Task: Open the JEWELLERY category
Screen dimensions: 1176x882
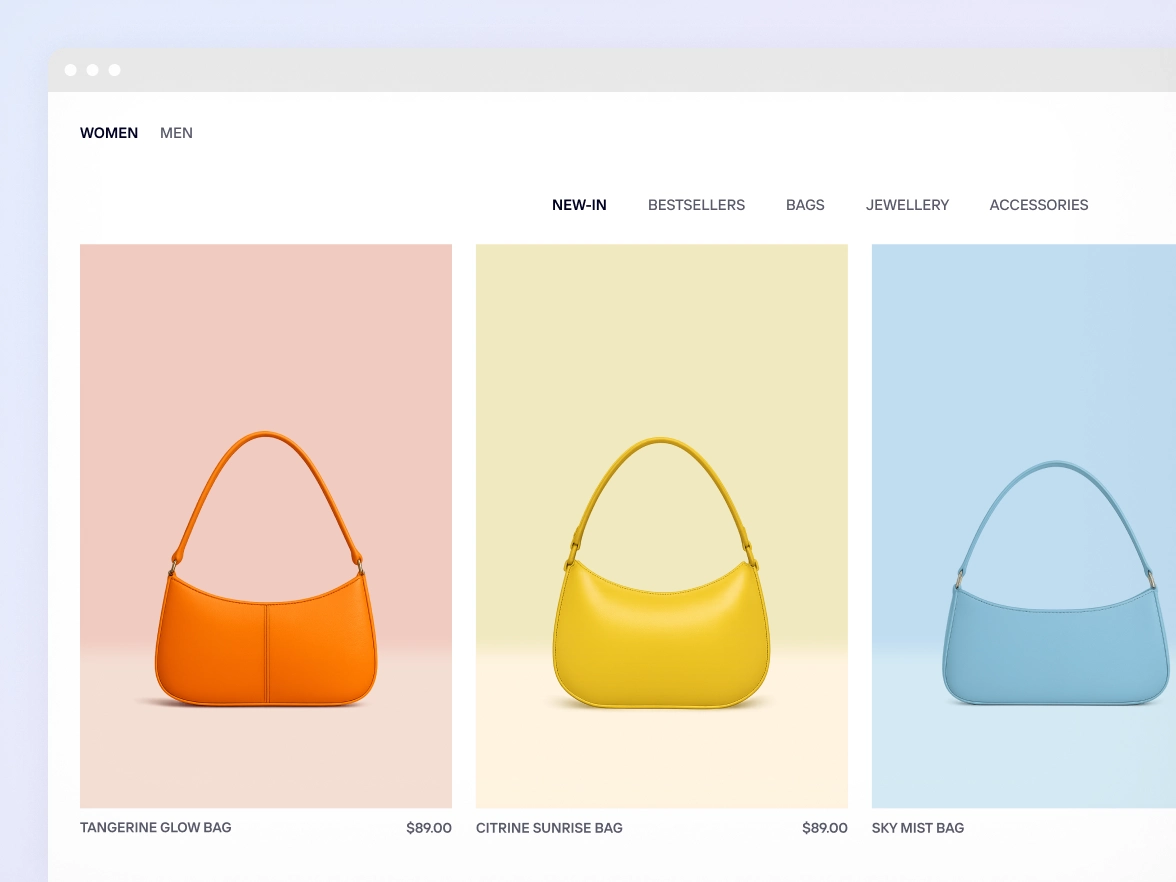Action: 907,205
